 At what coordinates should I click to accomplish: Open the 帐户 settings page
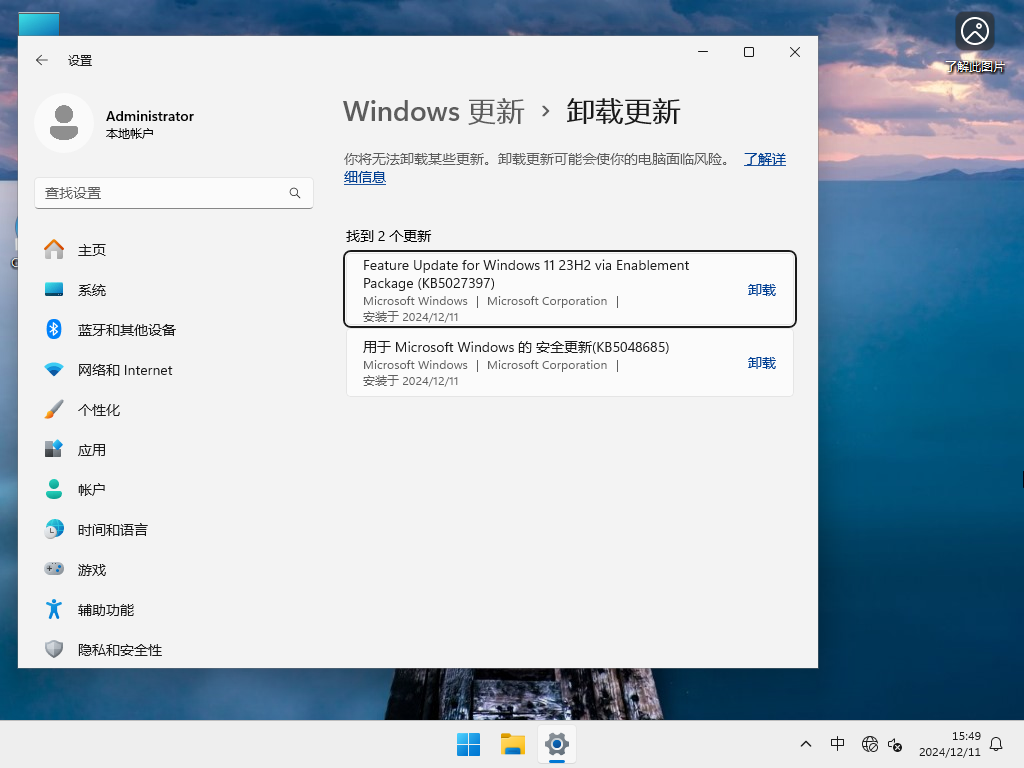click(x=91, y=489)
